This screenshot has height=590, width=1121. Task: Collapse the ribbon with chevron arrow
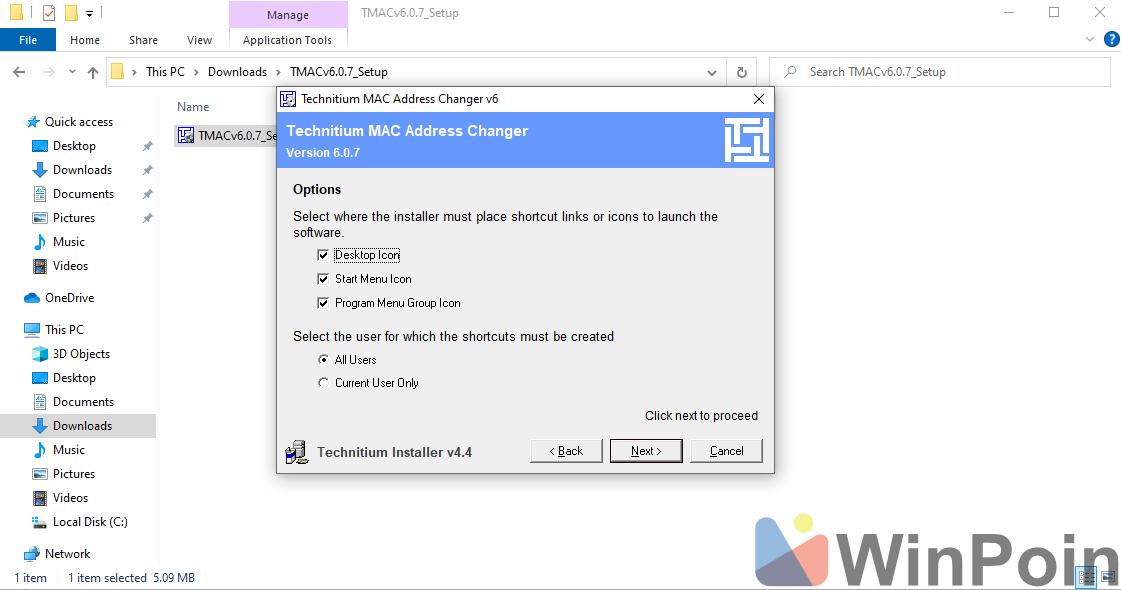point(1090,39)
